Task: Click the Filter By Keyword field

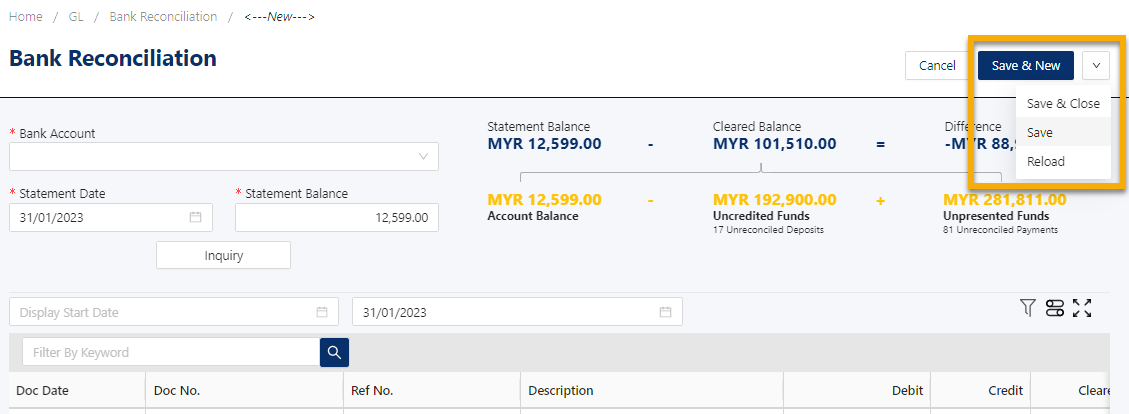Action: 171,352
